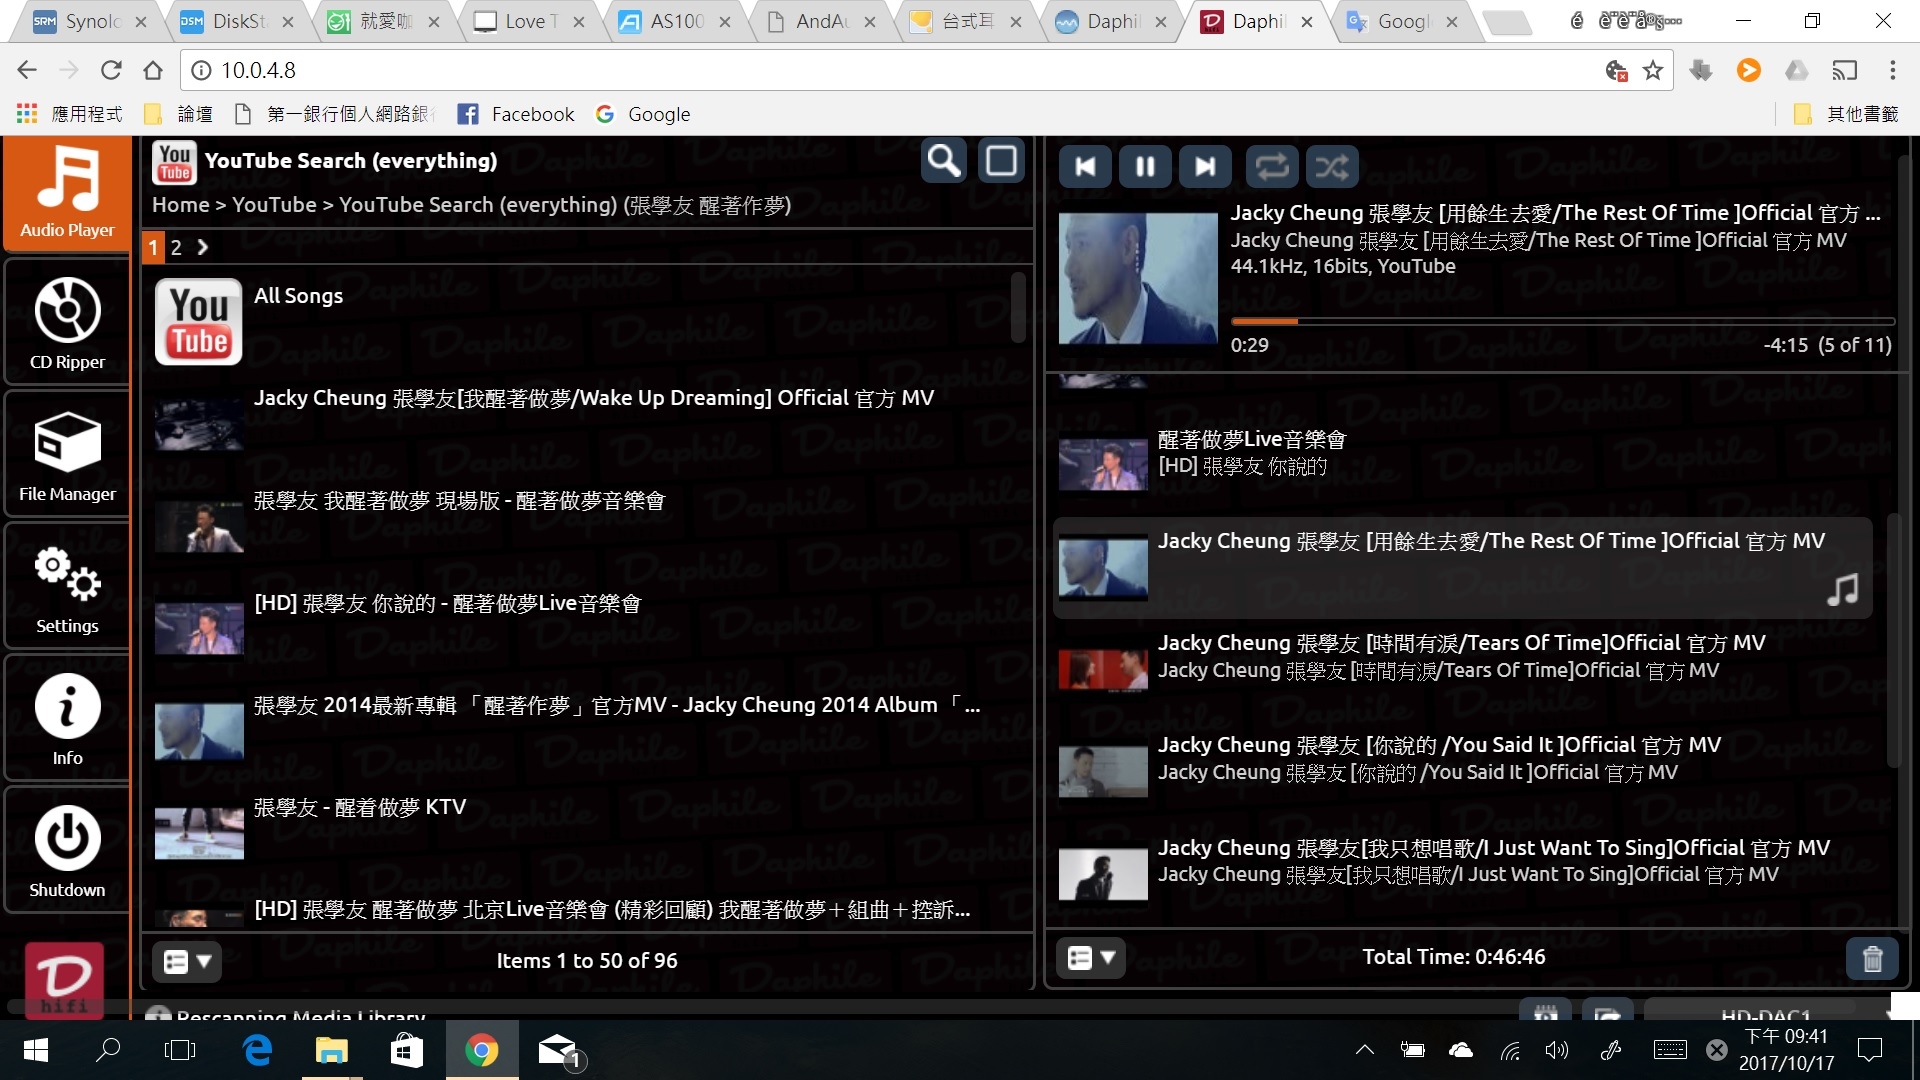Click YouTube in the breadcrumb
Viewport: 1920px width, 1080px height.
pos(274,205)
